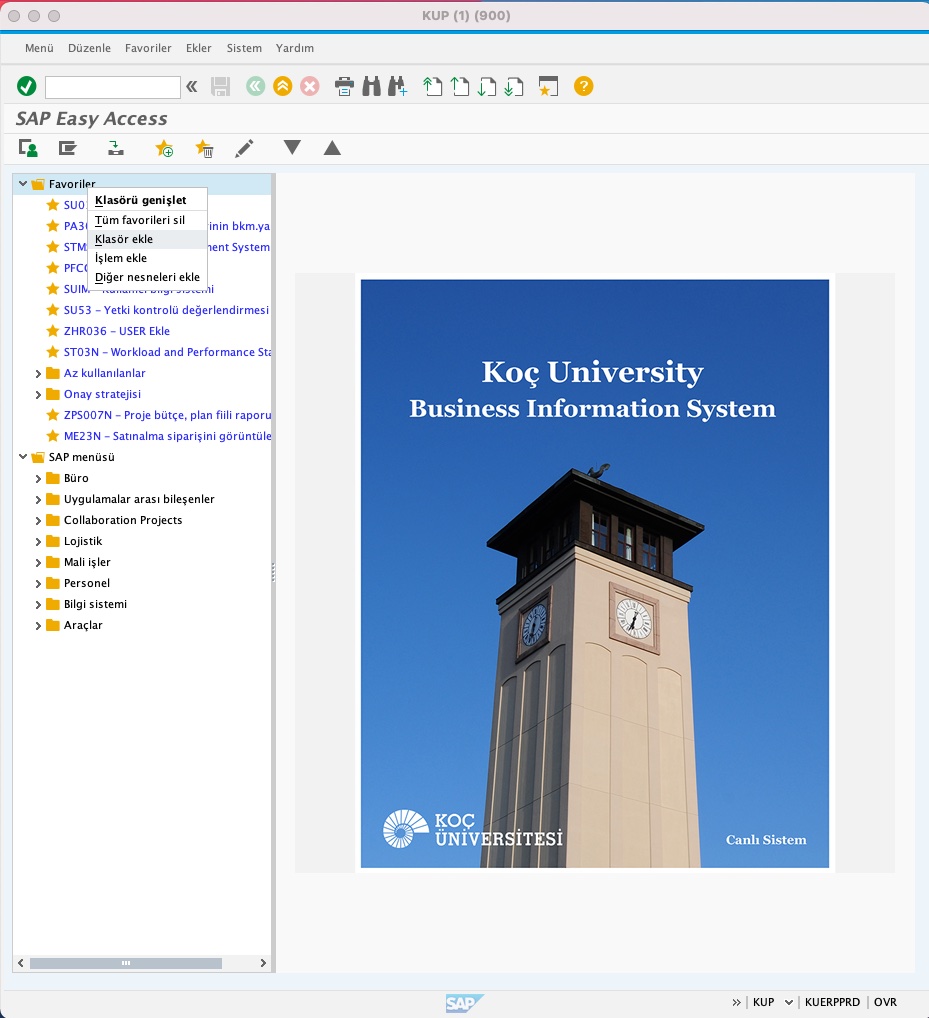Click the Print icon in the toolbar
The image size is (929, 1018).
tap(343, 87)
